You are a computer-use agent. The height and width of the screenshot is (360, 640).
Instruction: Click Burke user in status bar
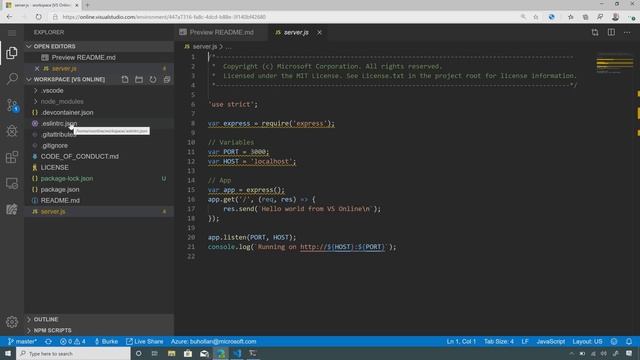point(106,342)
